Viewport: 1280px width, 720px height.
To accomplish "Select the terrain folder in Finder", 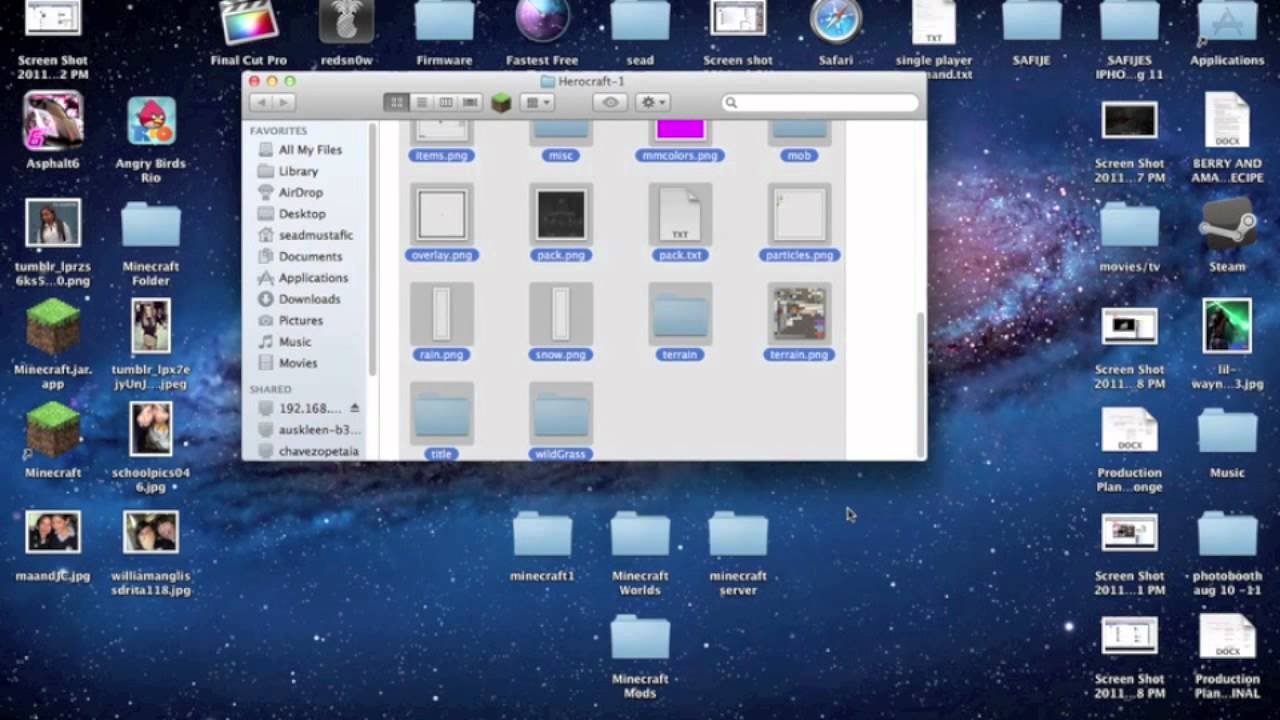I will click(680, 314).
